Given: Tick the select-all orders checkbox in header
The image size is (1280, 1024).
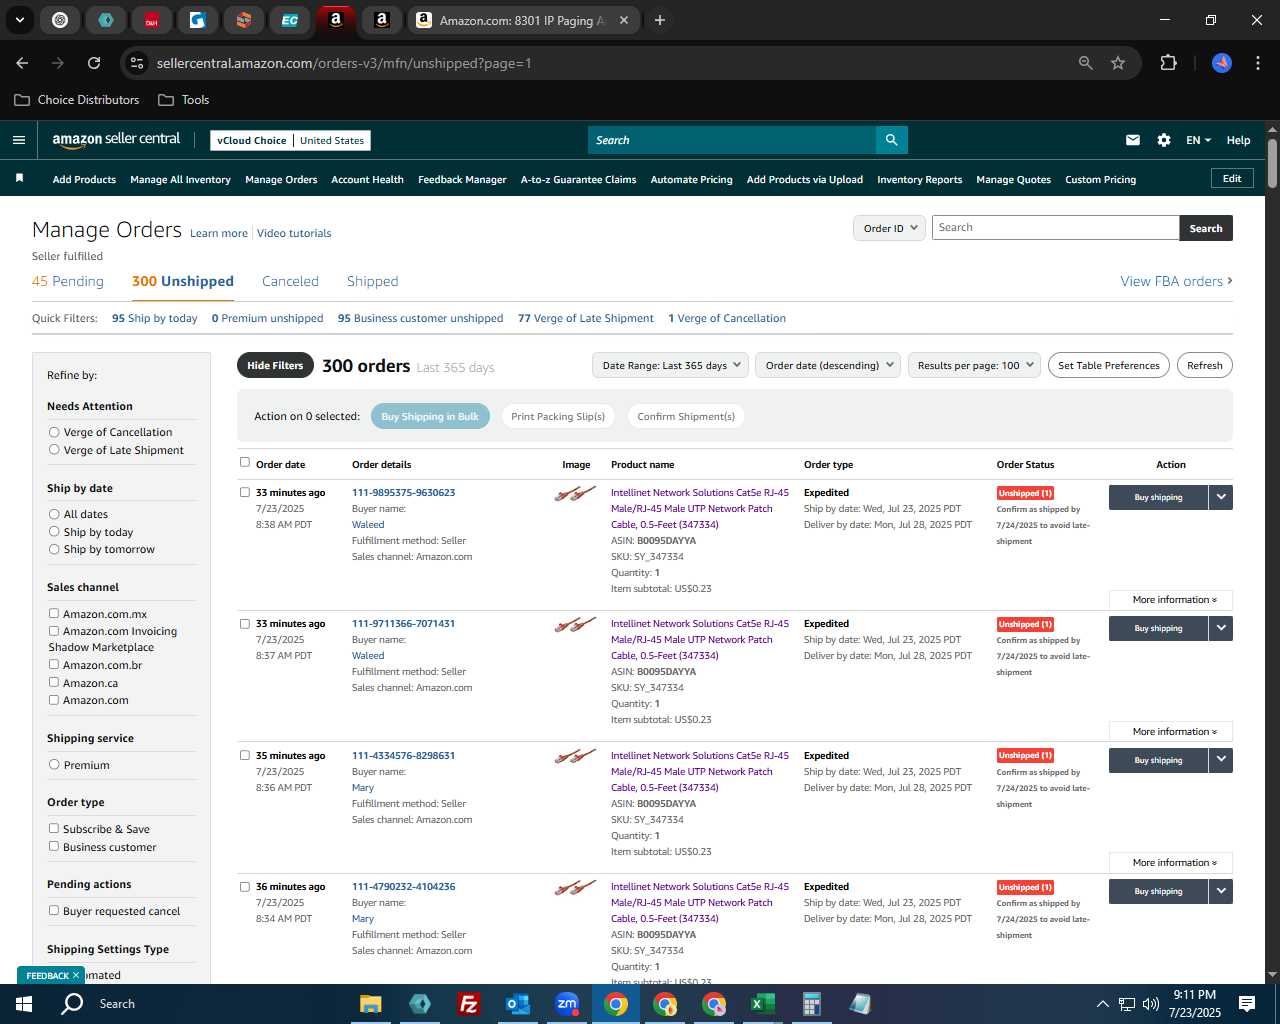Looking at the screenshot, I should (x=245, y=462).
